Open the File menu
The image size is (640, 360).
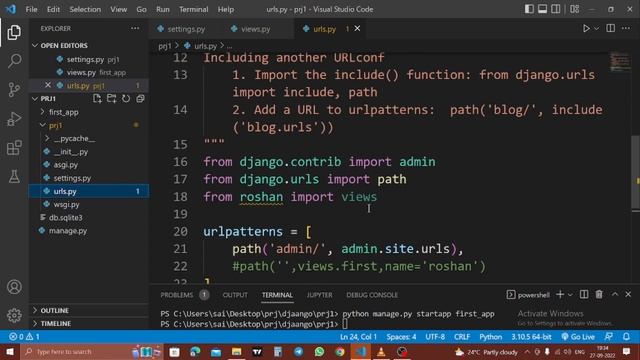[x=31, y=9]
